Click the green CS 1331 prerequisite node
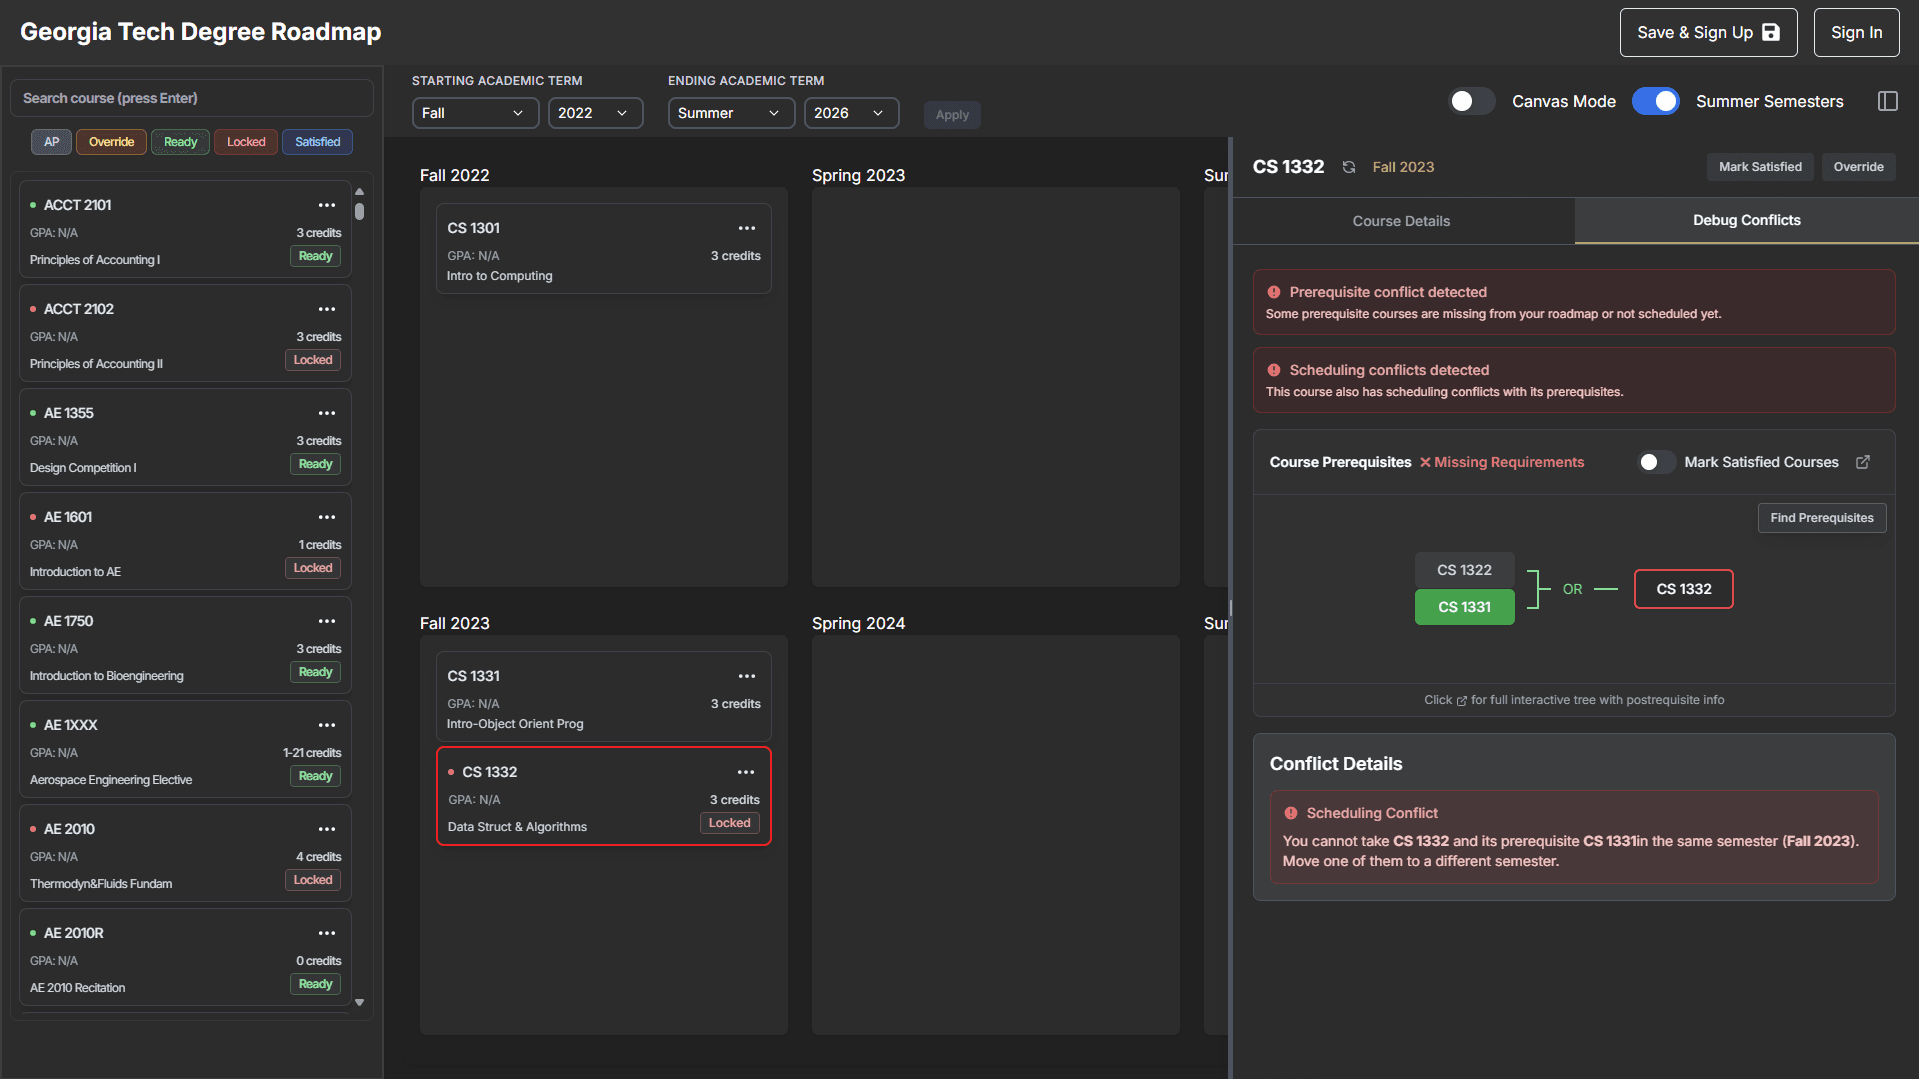 point(1464,607)
